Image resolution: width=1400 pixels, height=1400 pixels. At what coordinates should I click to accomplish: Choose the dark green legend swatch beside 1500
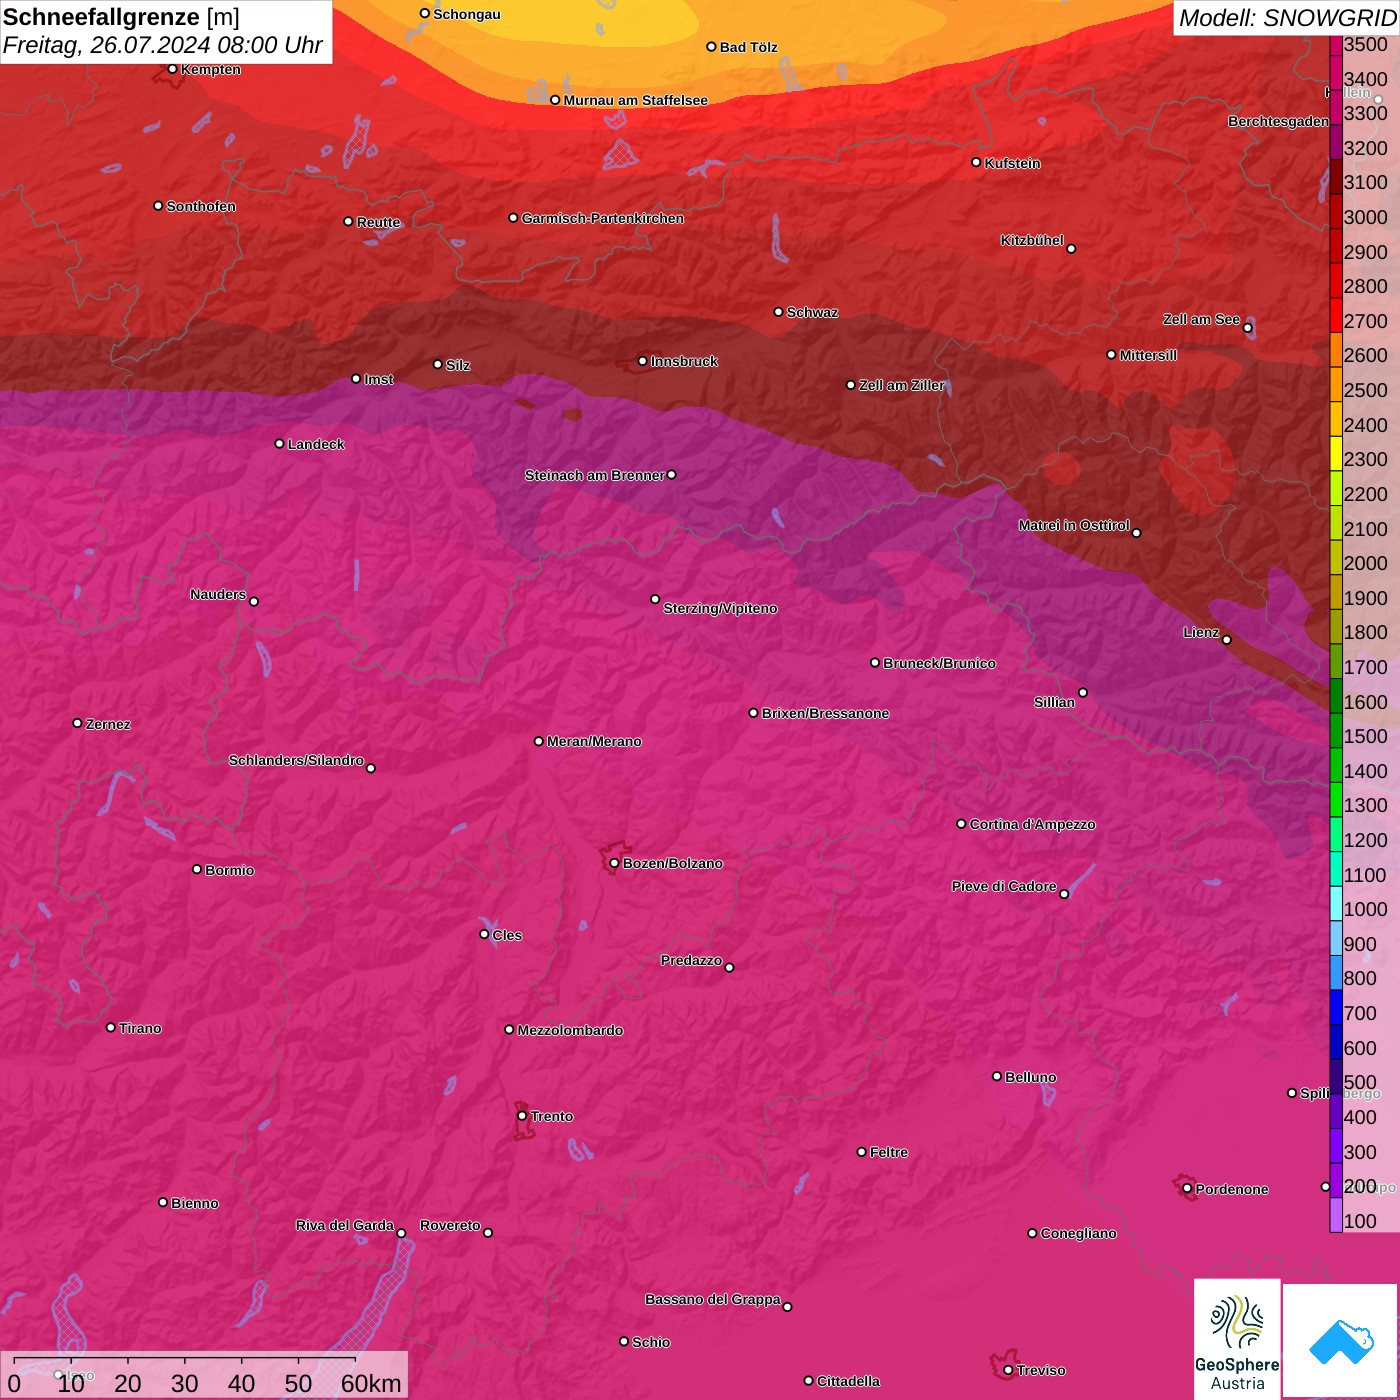click(x=1336, y=731)
